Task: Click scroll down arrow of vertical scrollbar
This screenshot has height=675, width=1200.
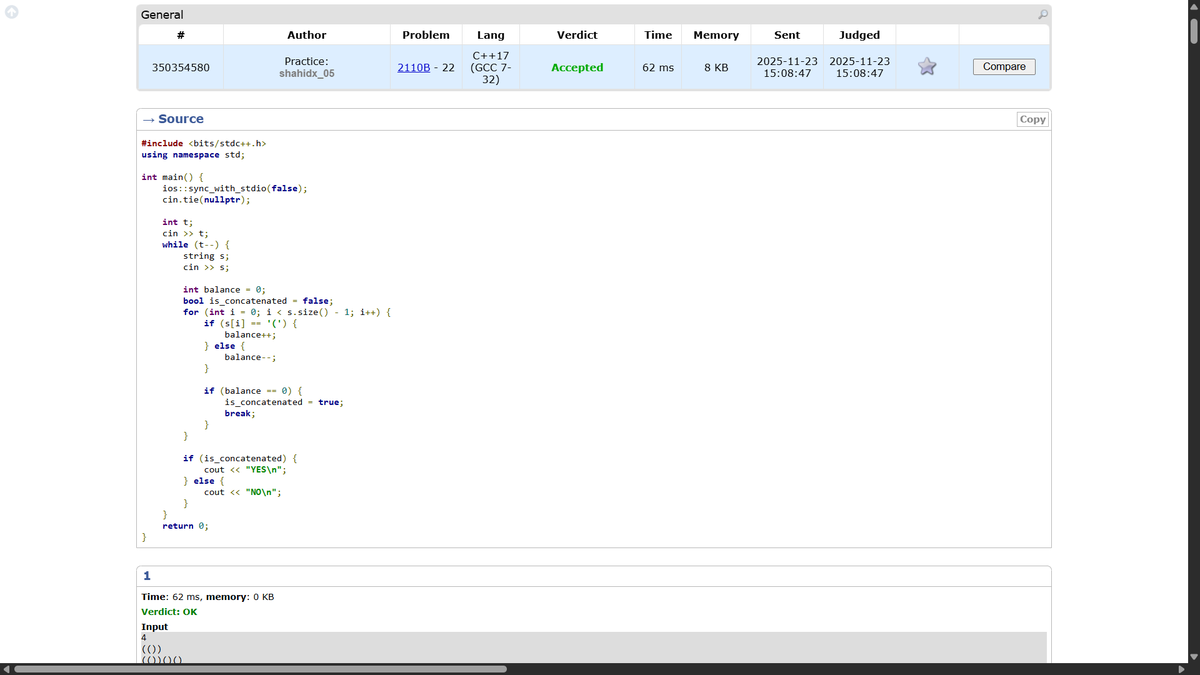Action: (x=1193, y=656)
